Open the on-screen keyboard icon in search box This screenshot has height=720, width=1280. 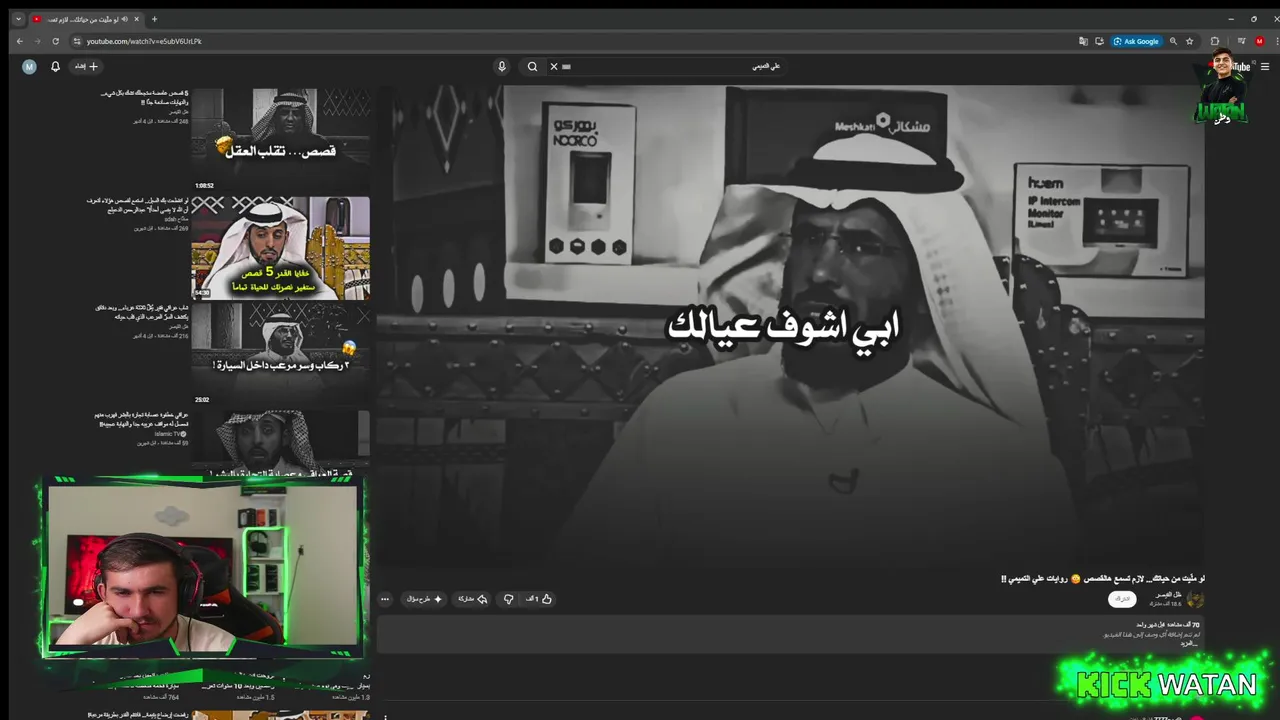[567, 66]
